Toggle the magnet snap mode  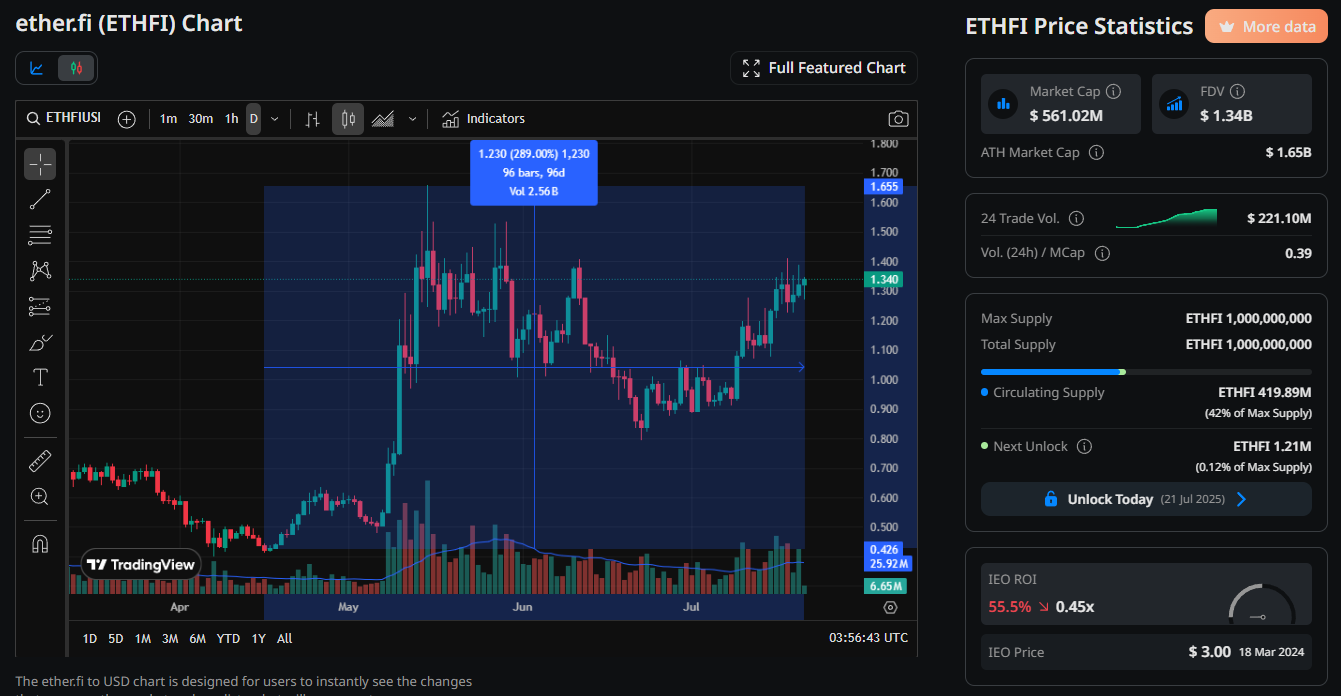(40, 544)
